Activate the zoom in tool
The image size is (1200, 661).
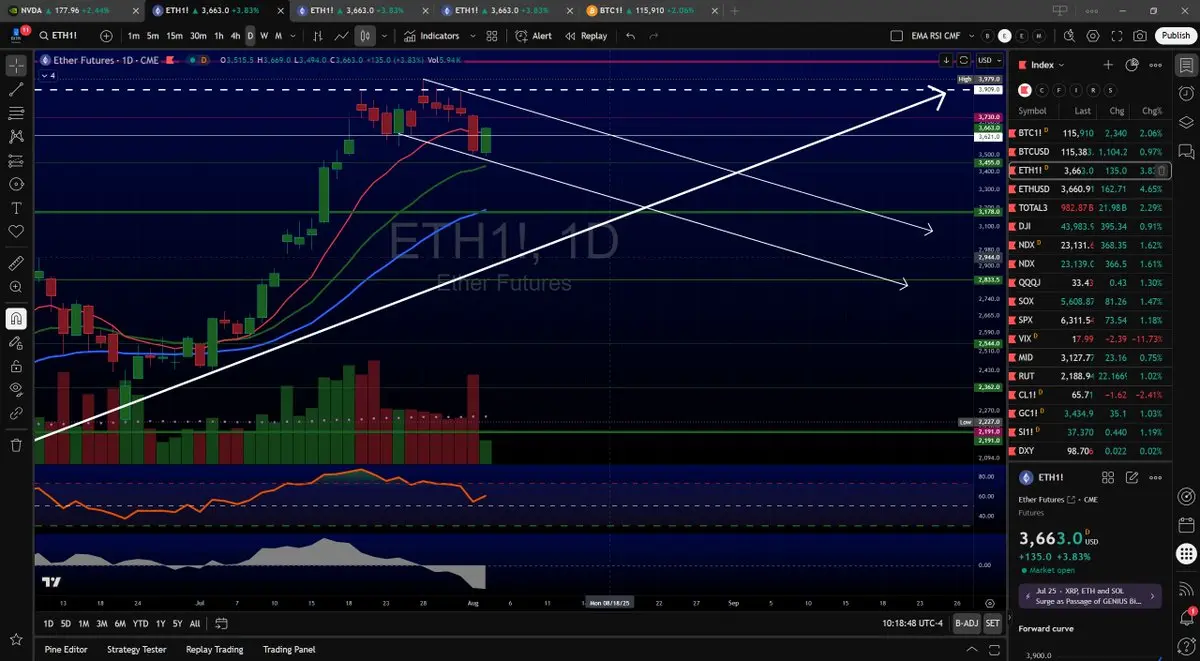point(16,287)
